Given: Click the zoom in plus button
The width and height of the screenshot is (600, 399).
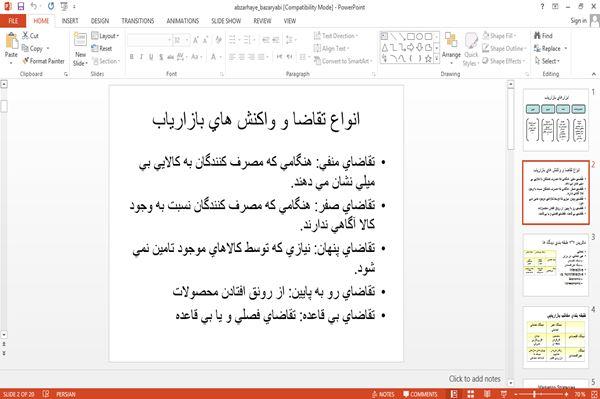Looking at the screenshot, I should point(566,394).
